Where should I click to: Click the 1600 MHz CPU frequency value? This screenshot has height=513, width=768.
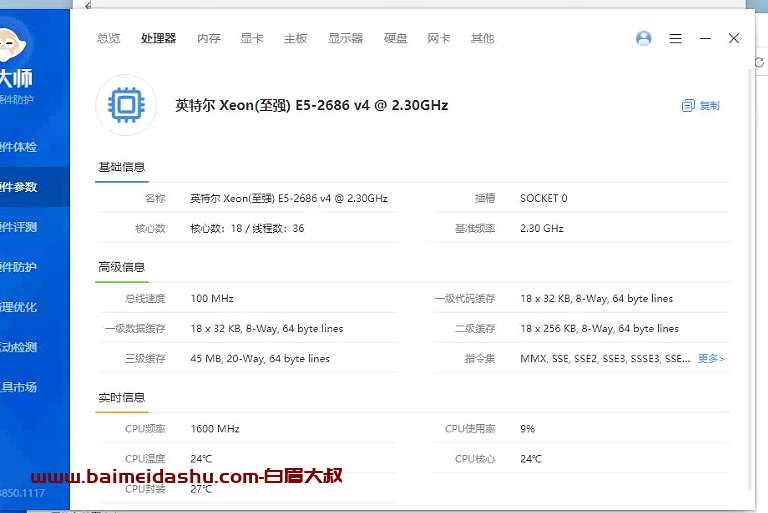[215, 429]
